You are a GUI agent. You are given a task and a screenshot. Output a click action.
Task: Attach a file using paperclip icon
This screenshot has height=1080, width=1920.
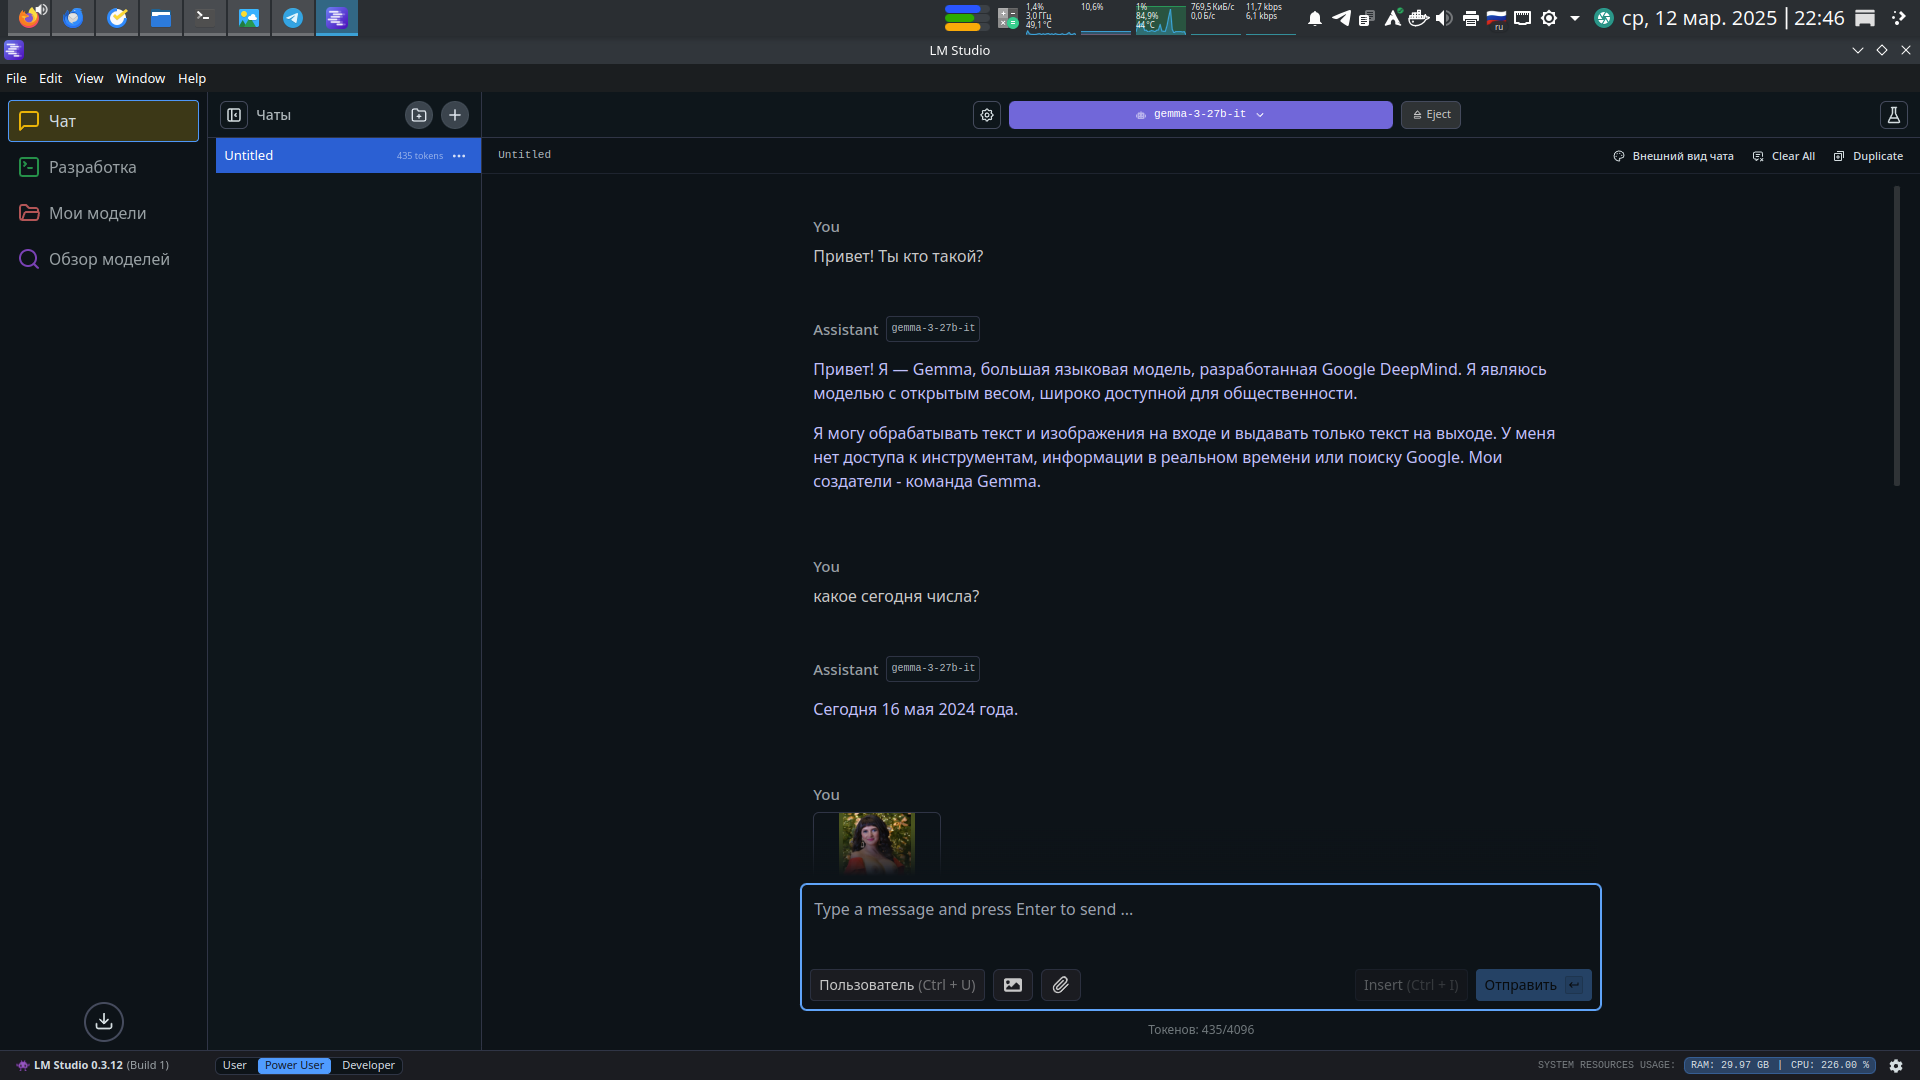(x=1061, y=985)
